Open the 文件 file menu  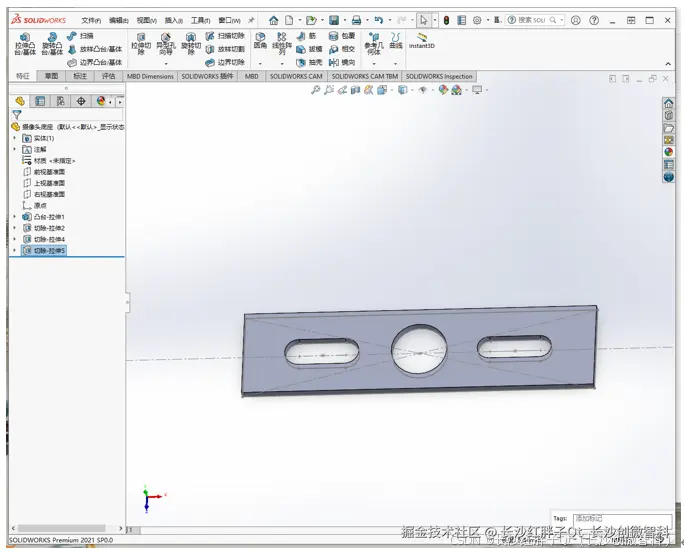91,21
